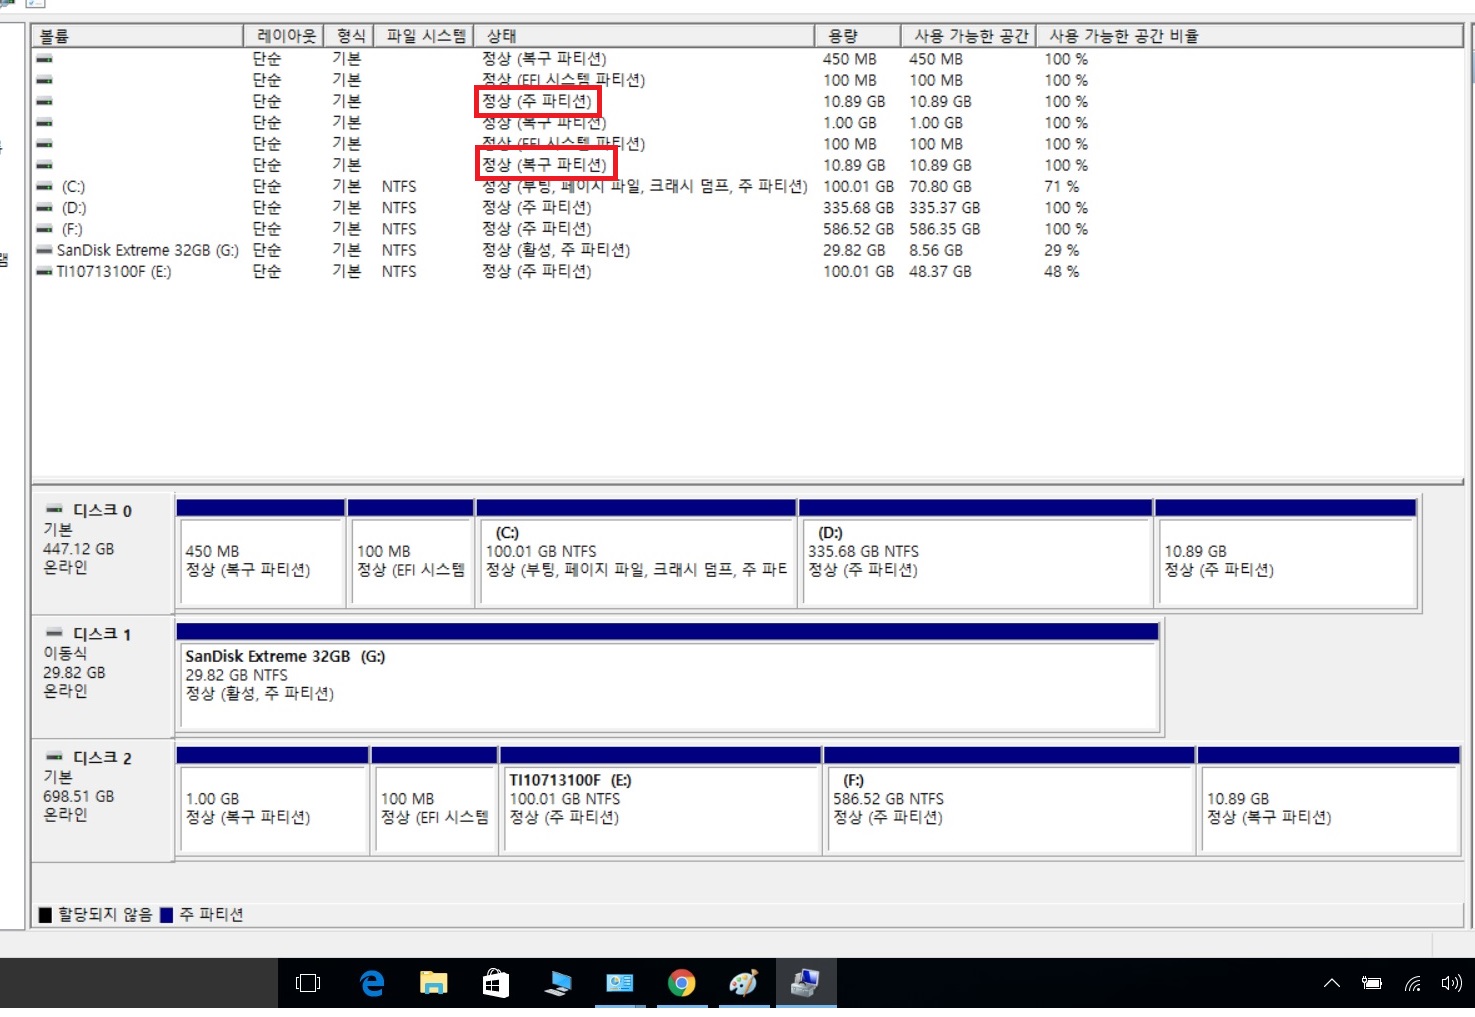Click the black 할당되지 않음 legend swatch
The height and width of the screenshot is (1017, 1475).
pyautogui.click(x=45, y=915)
